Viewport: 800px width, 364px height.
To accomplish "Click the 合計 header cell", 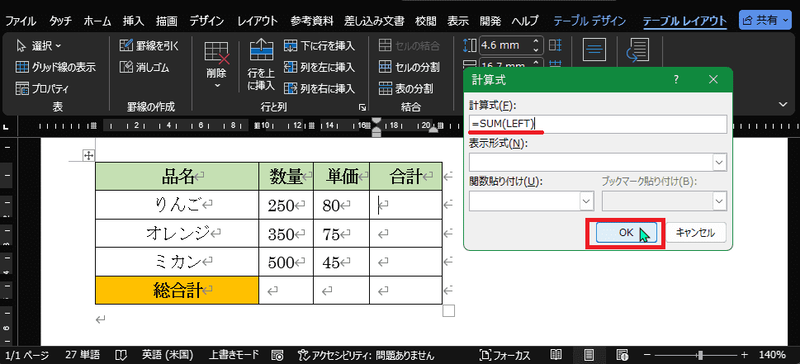I will point(406,177).
